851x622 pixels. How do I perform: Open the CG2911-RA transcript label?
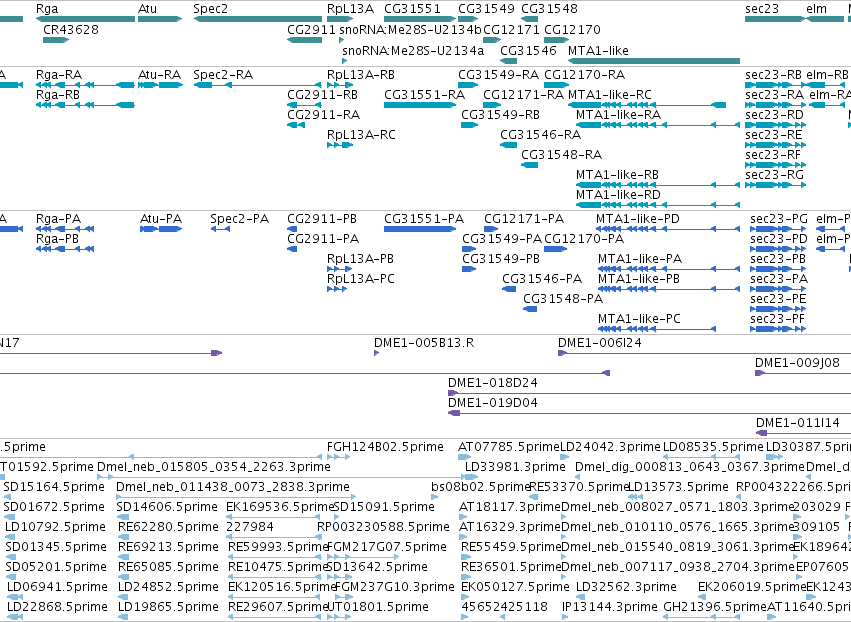tap(323, 115)
